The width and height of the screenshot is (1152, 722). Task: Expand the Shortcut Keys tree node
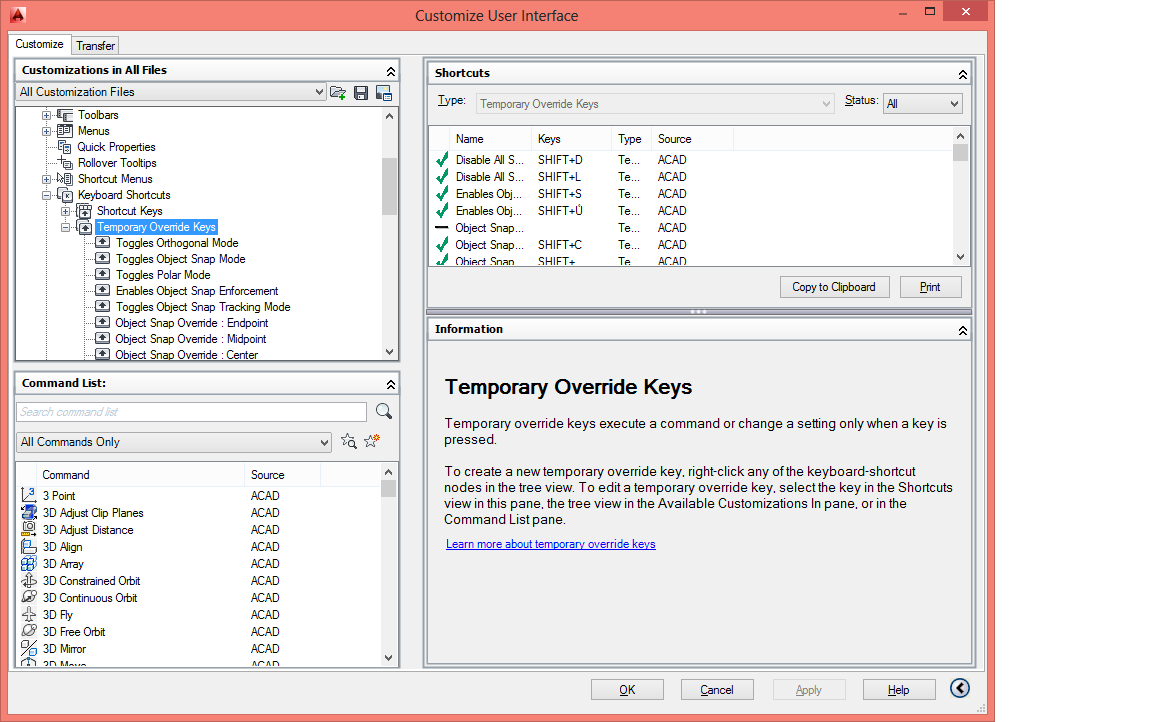point(66,211)
